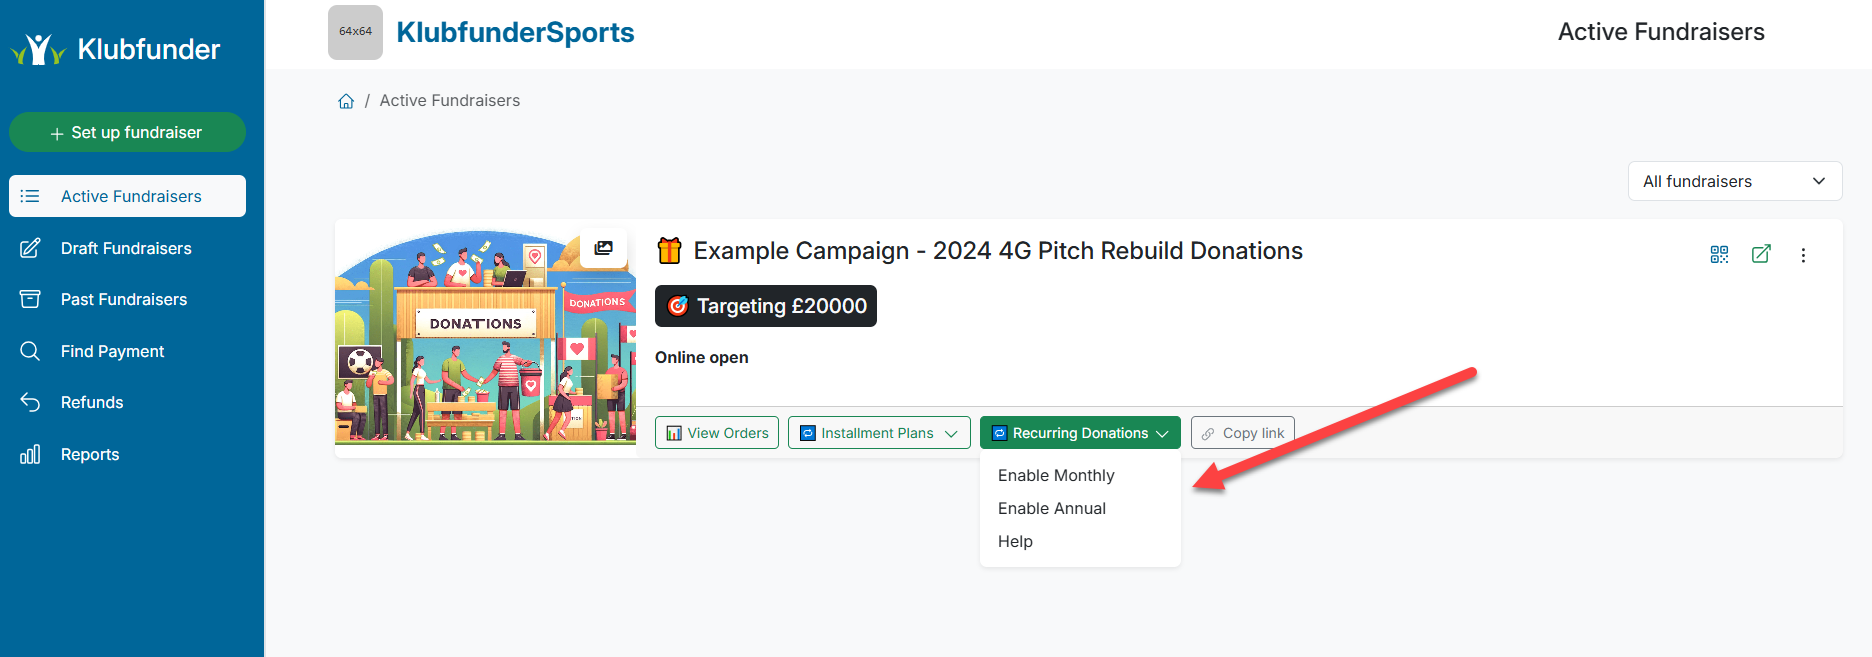The width and height of the screenshot is (1872, 657).
Task: Select Enable Monthly from the menu
Action: (x=1056, y=475)
